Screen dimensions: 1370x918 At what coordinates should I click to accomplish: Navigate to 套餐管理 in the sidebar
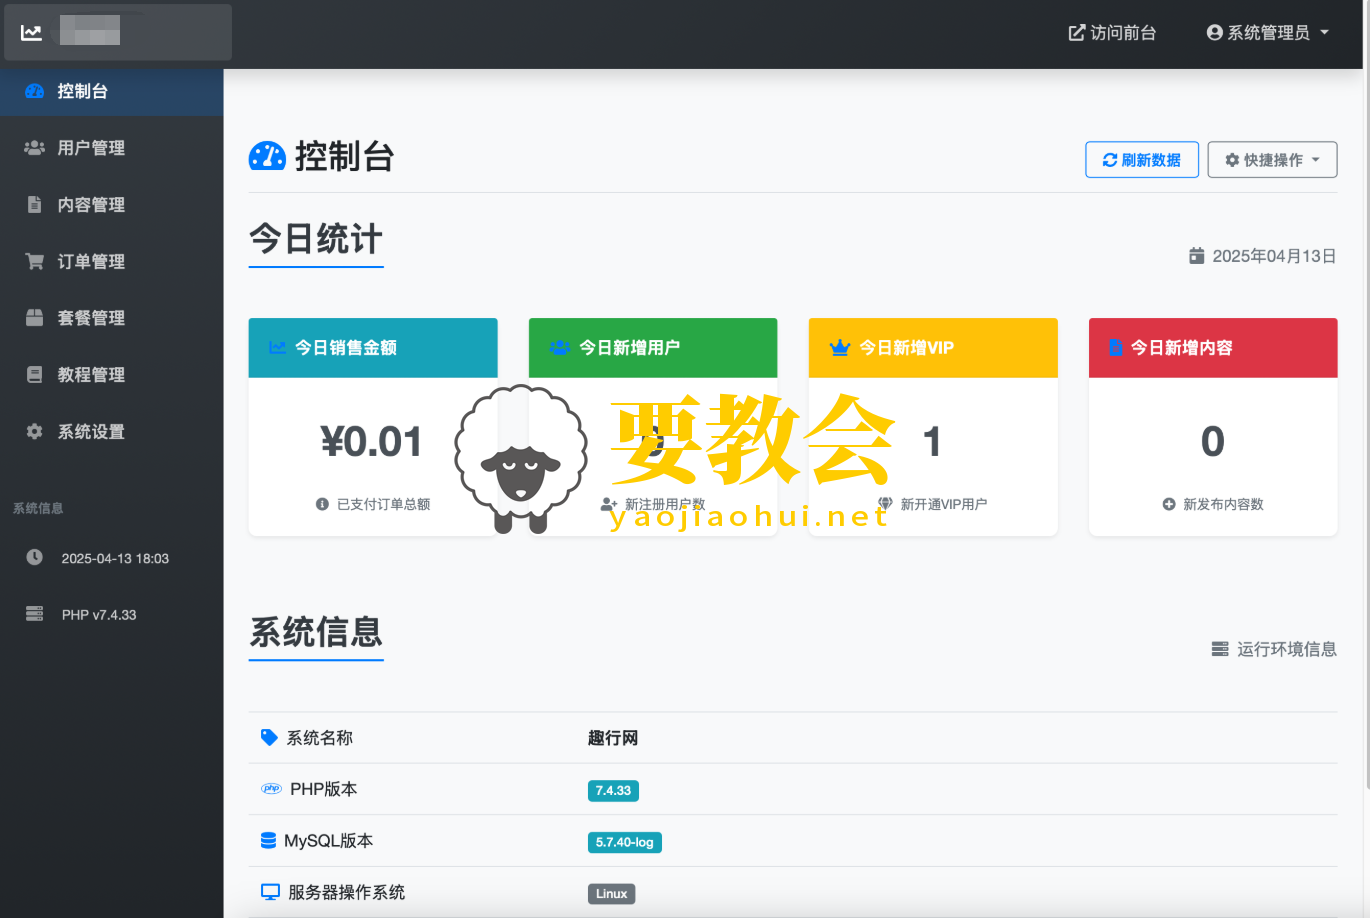112,318
